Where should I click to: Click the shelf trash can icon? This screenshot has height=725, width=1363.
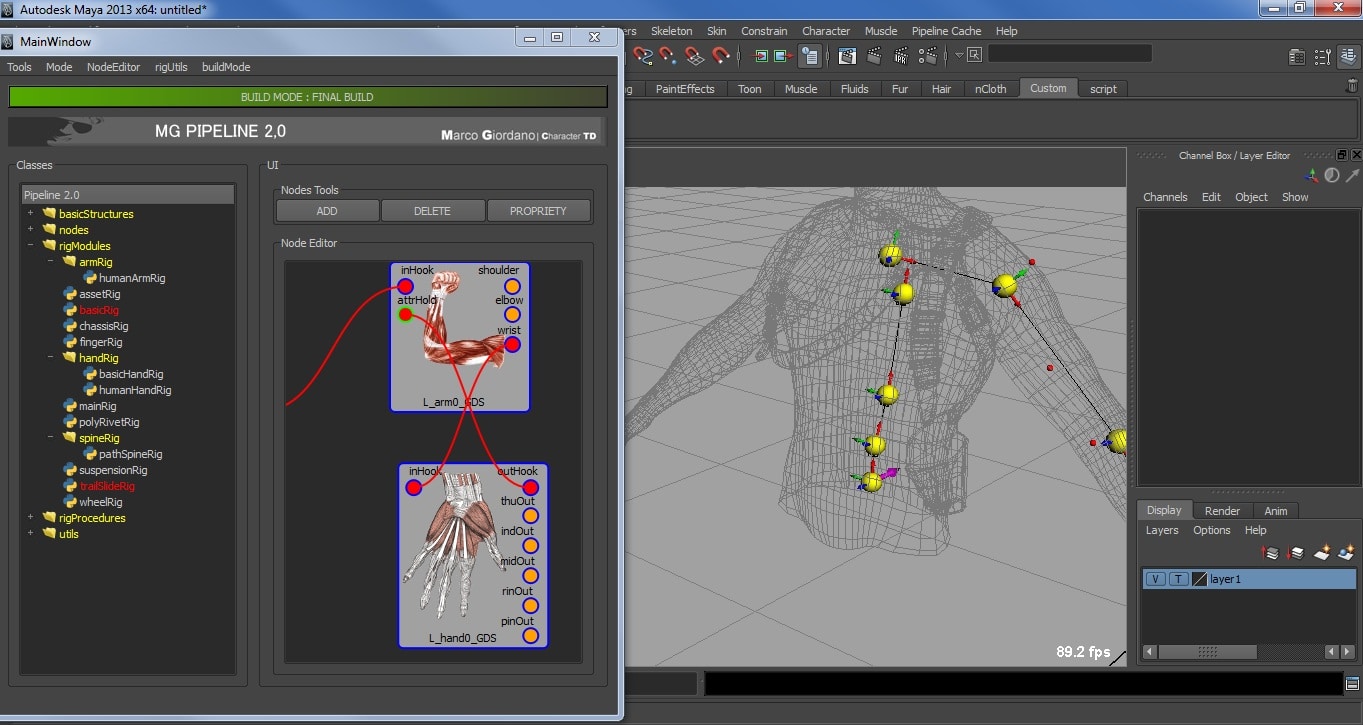[1352, 85]
